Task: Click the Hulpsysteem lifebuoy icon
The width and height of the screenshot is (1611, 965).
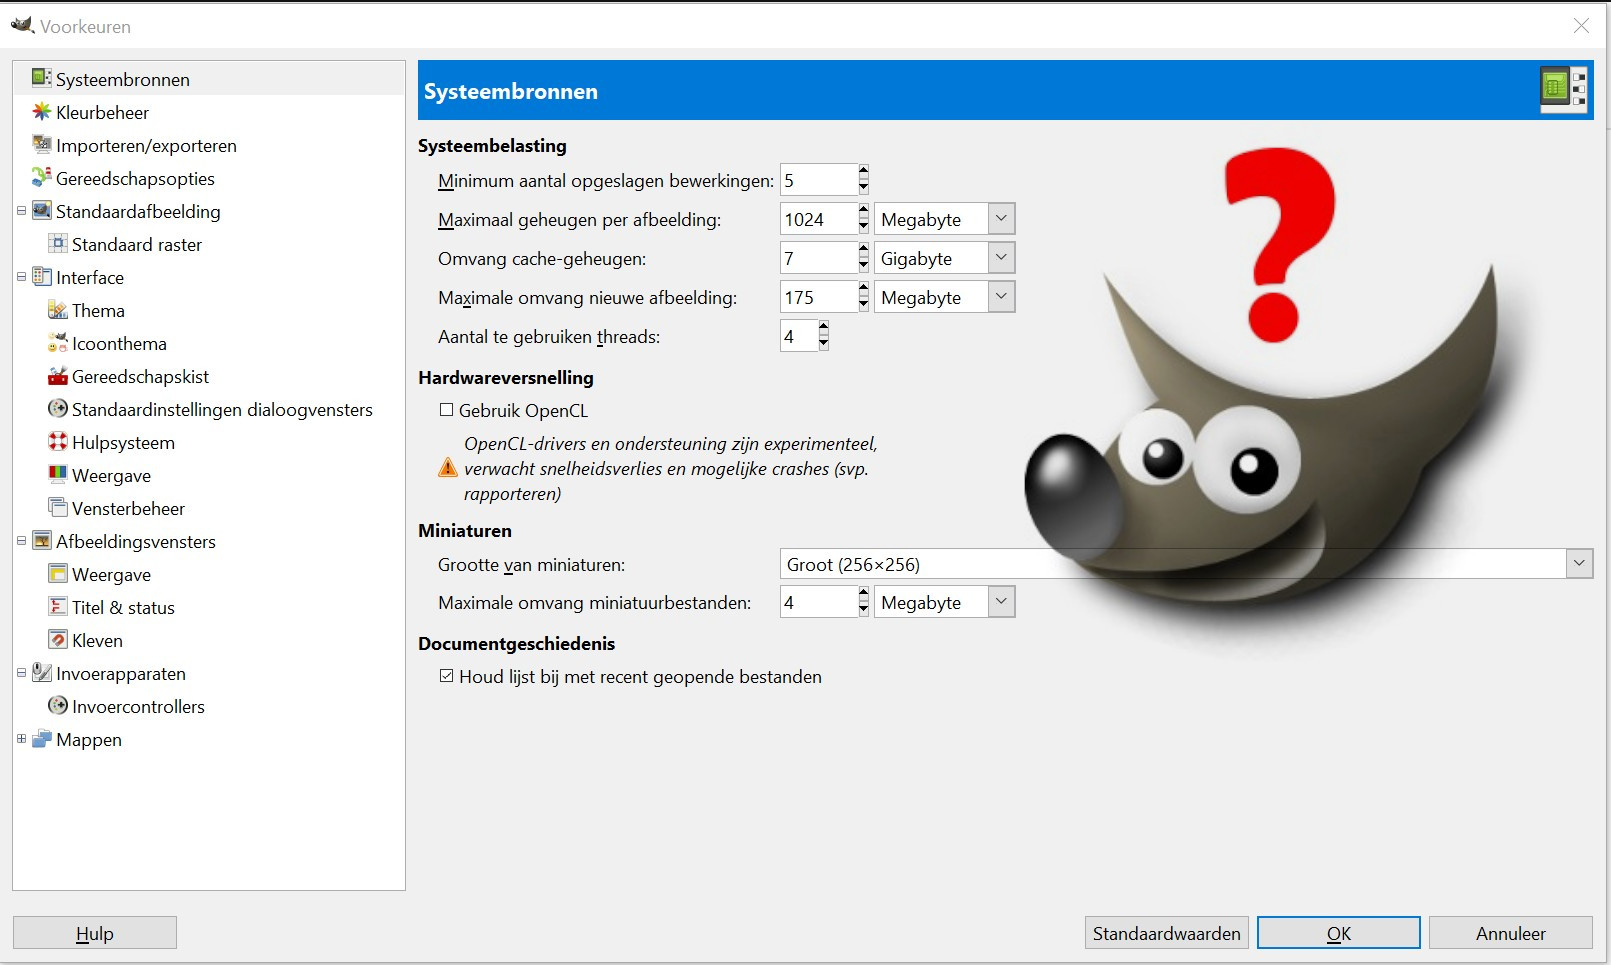Action: [58, 442]
